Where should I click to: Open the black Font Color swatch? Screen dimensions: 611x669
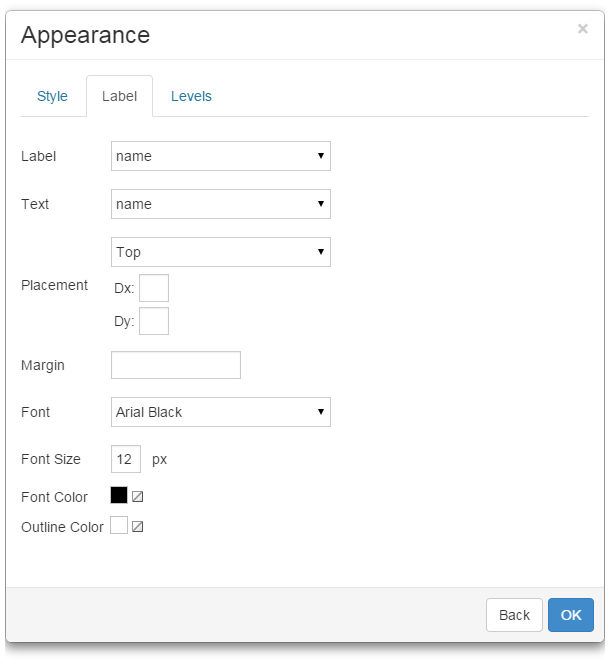[x=119, y=495]
